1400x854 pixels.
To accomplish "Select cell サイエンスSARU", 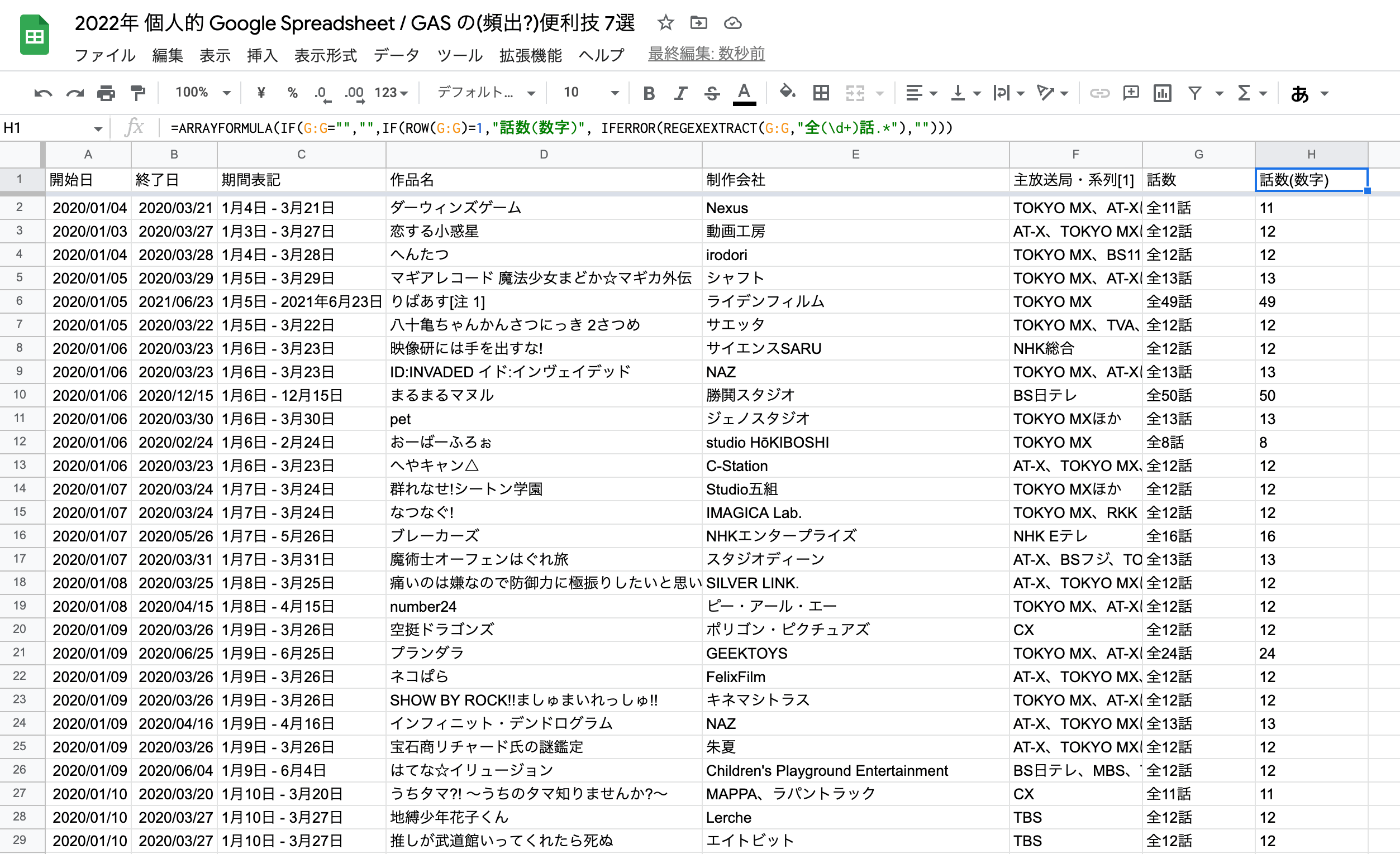I will tap(856, 349).
